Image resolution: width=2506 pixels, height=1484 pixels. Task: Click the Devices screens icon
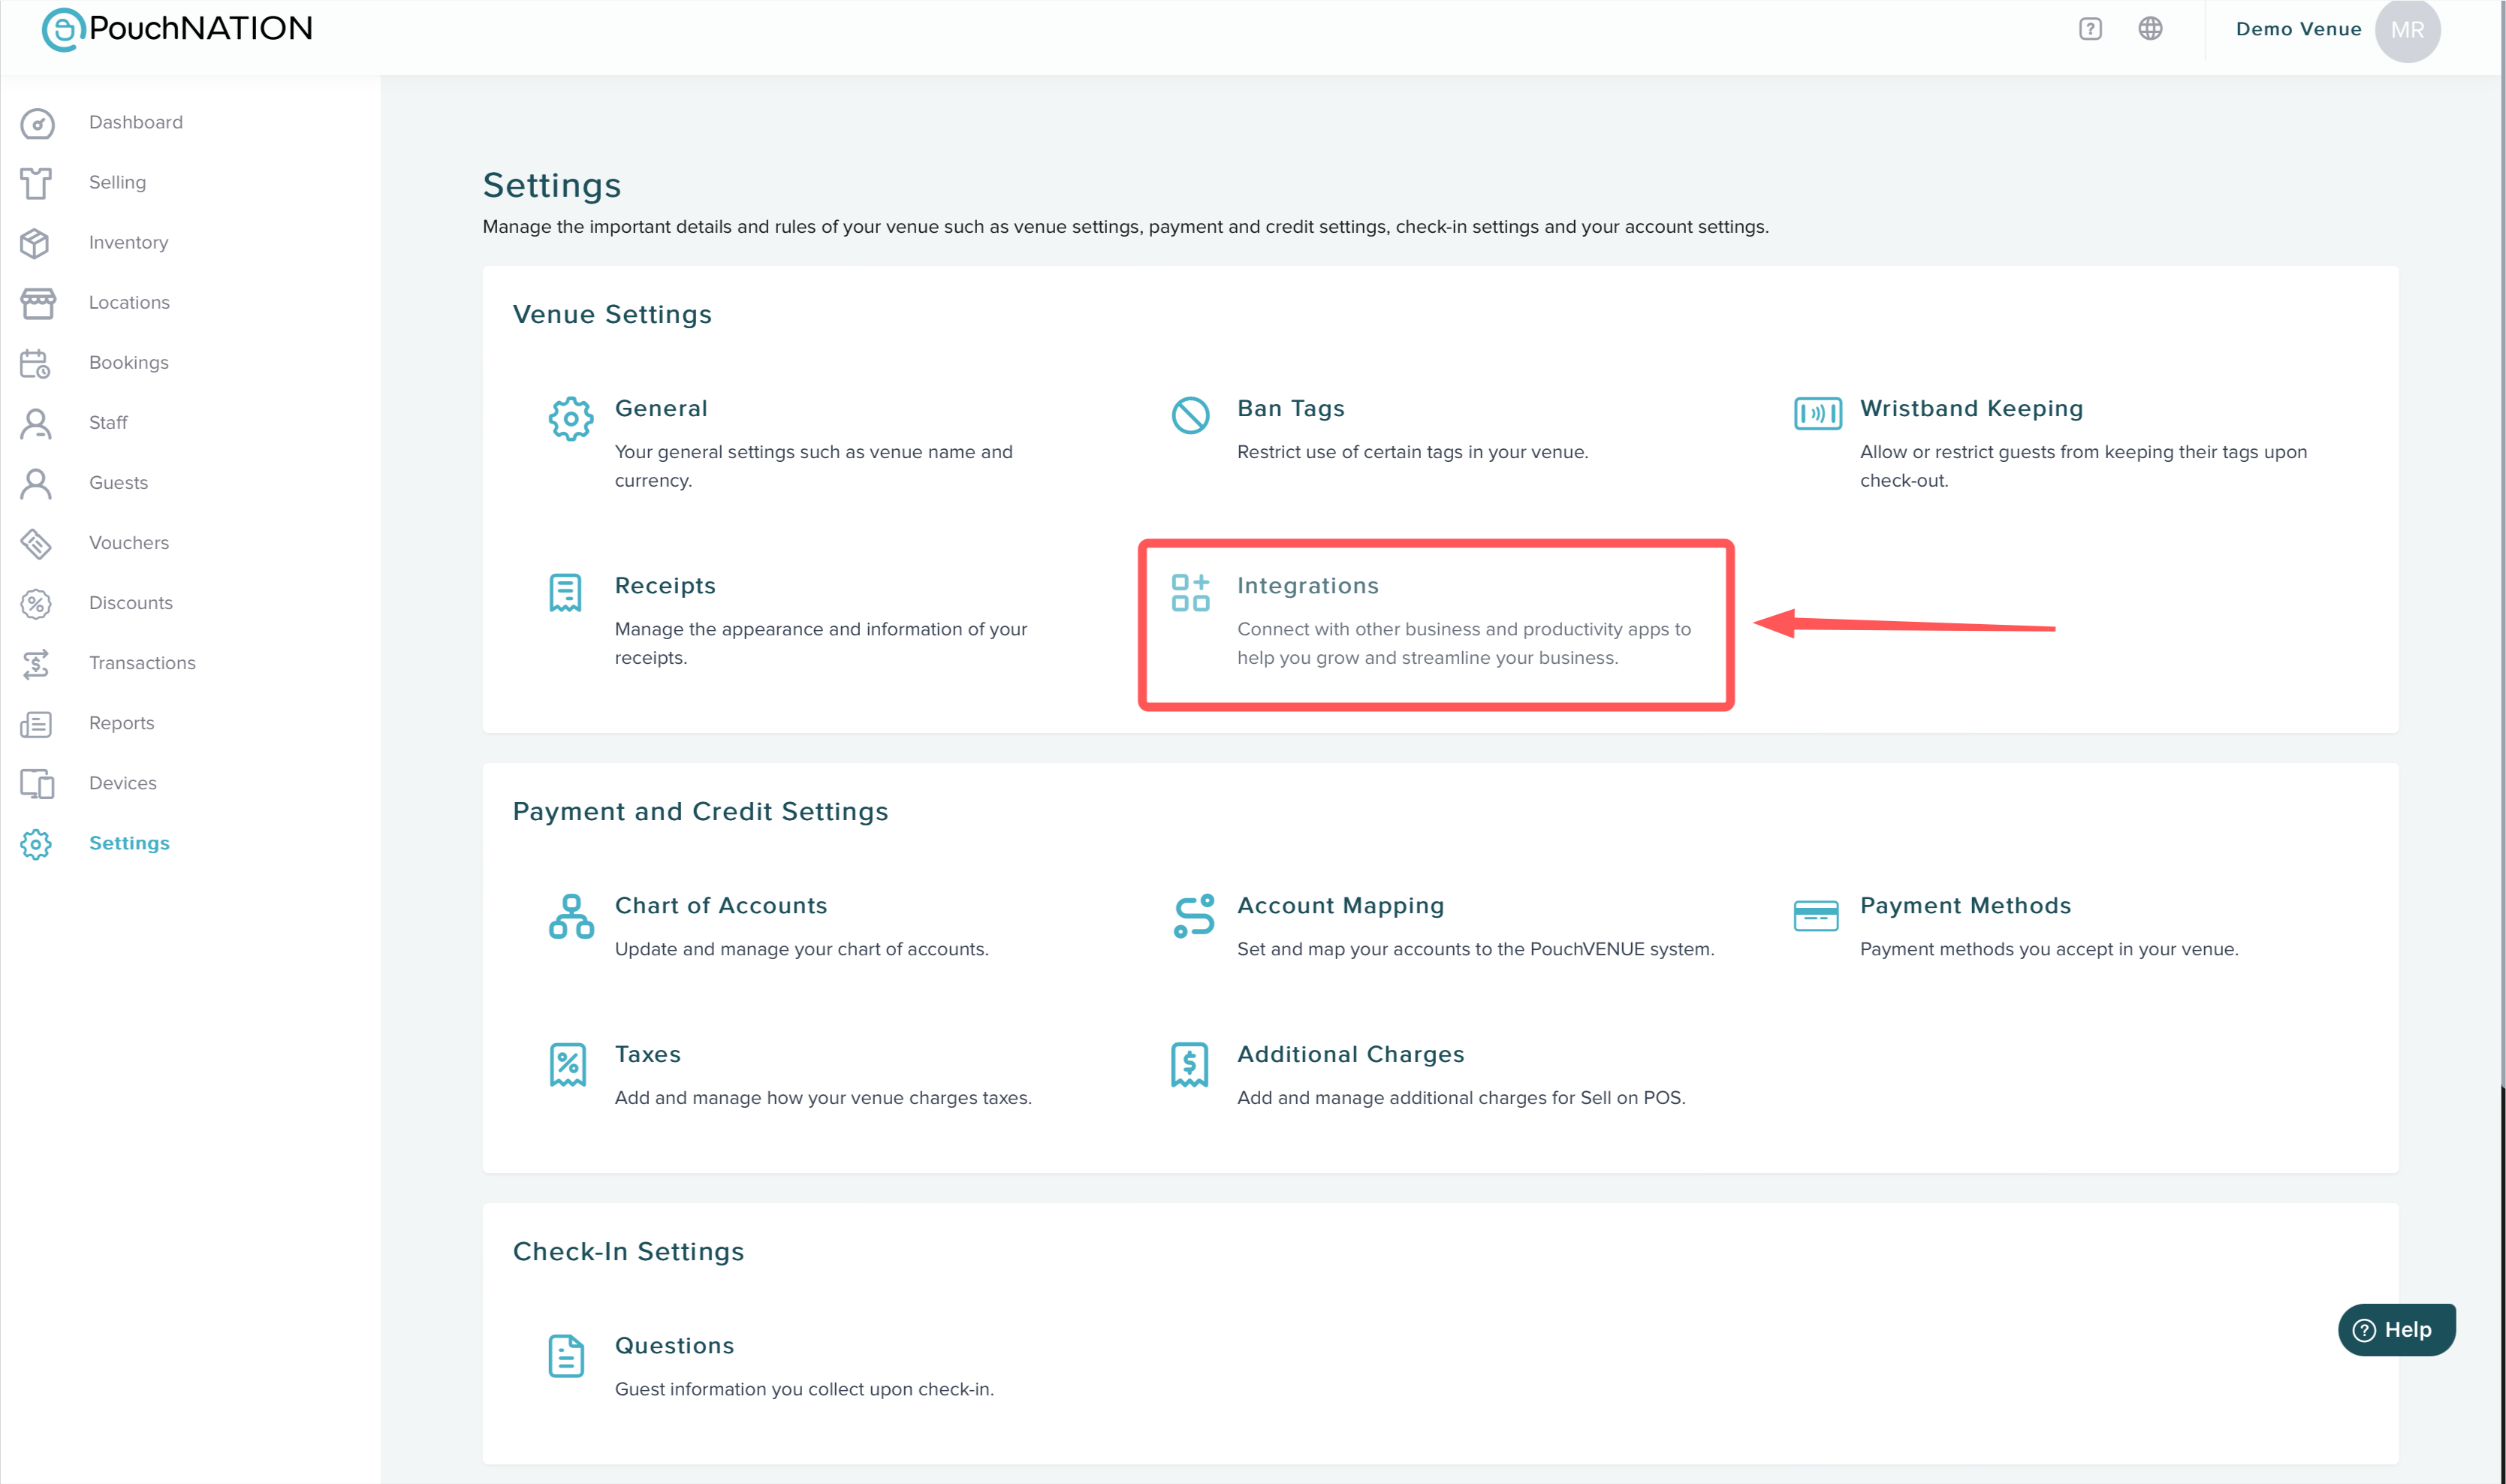pos(37,783)
